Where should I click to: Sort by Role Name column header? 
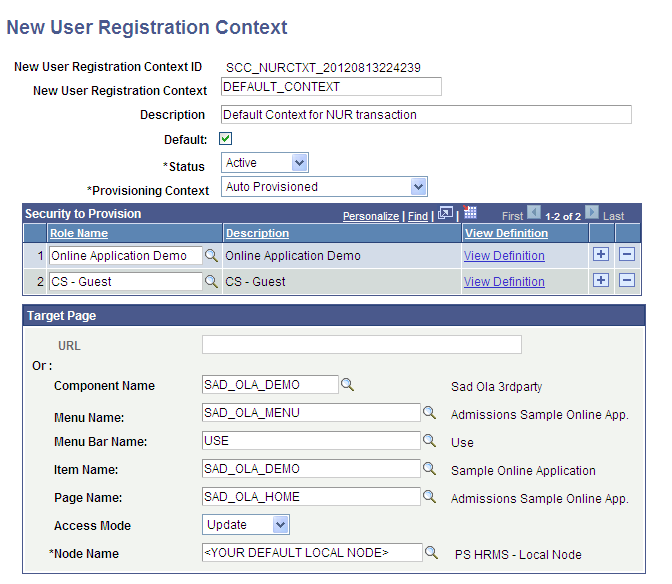[78, 233]
